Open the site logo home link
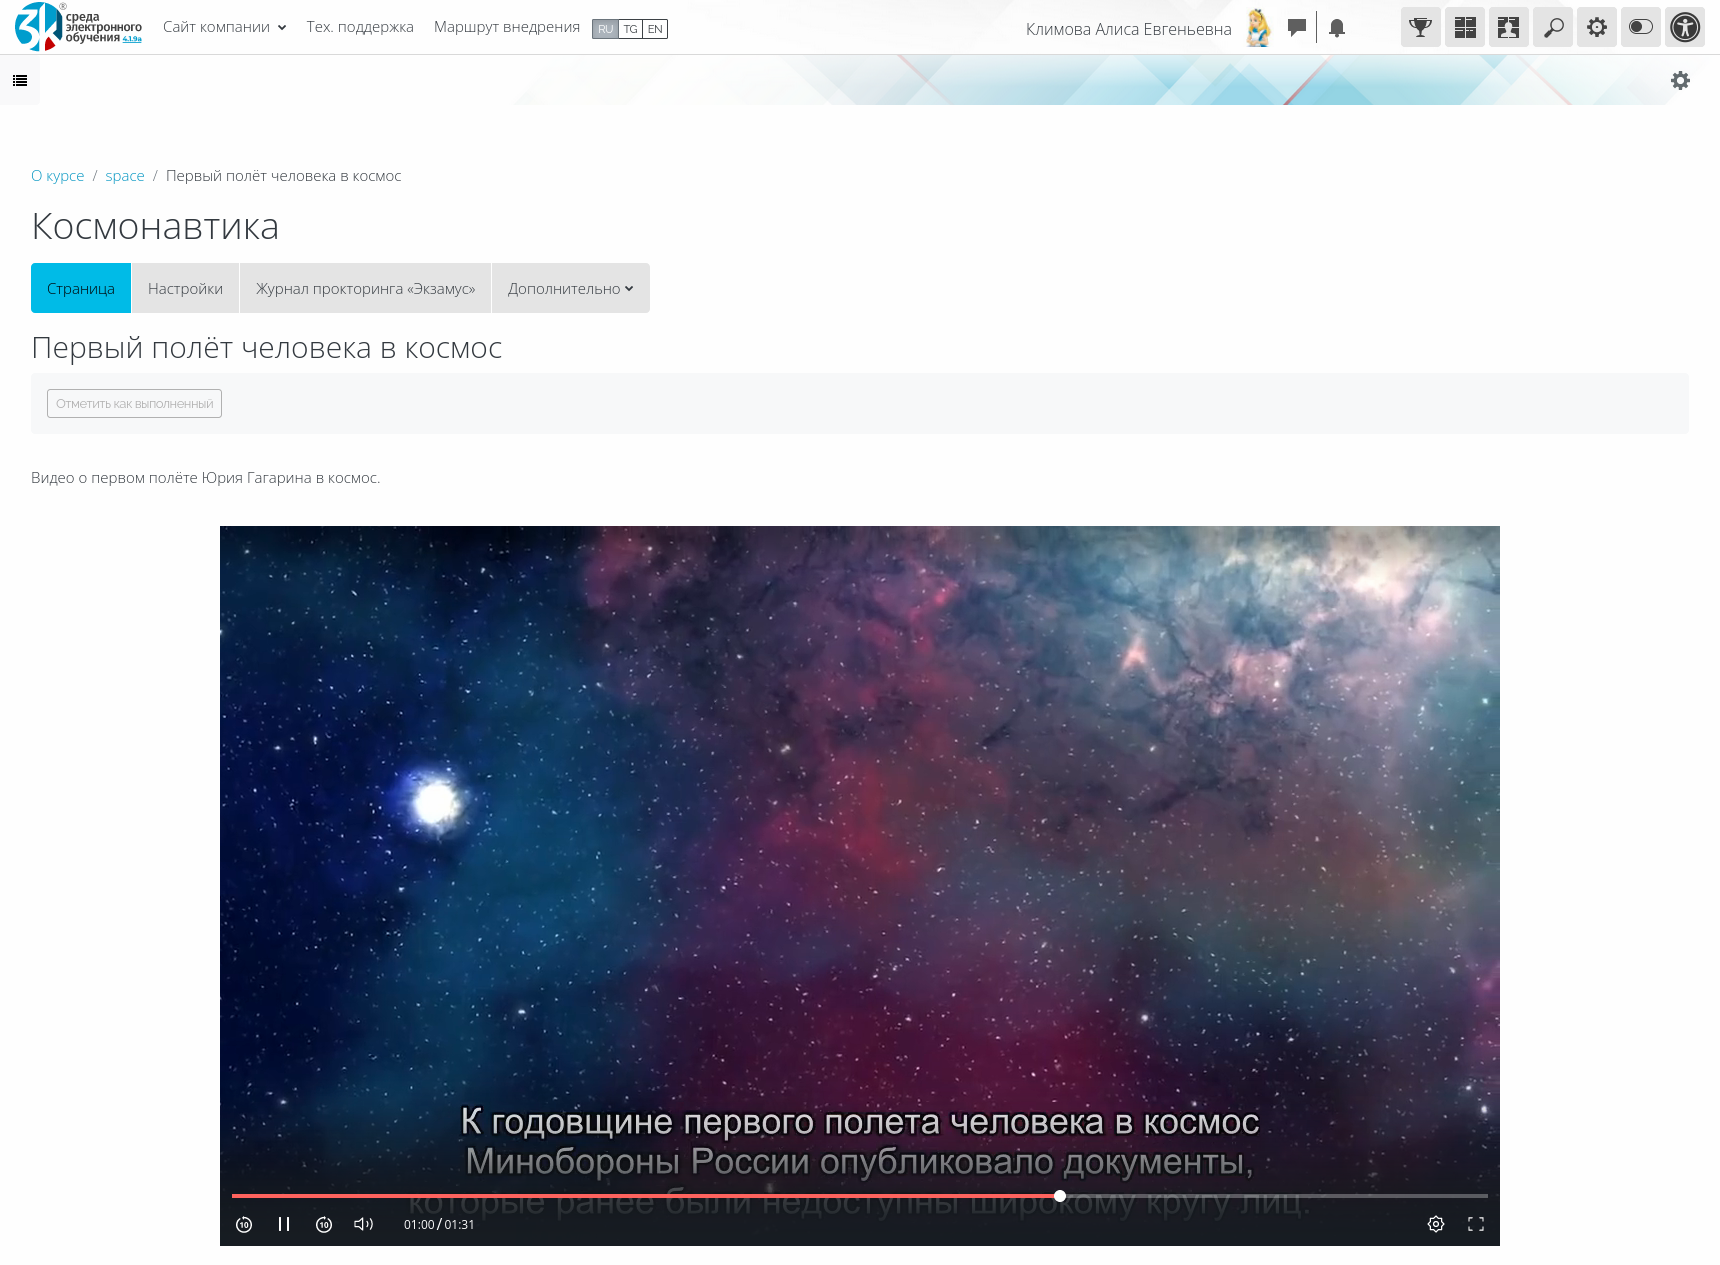This screenshot has height=1265, width=1720. pyautogui.click(x=78, y=27)
